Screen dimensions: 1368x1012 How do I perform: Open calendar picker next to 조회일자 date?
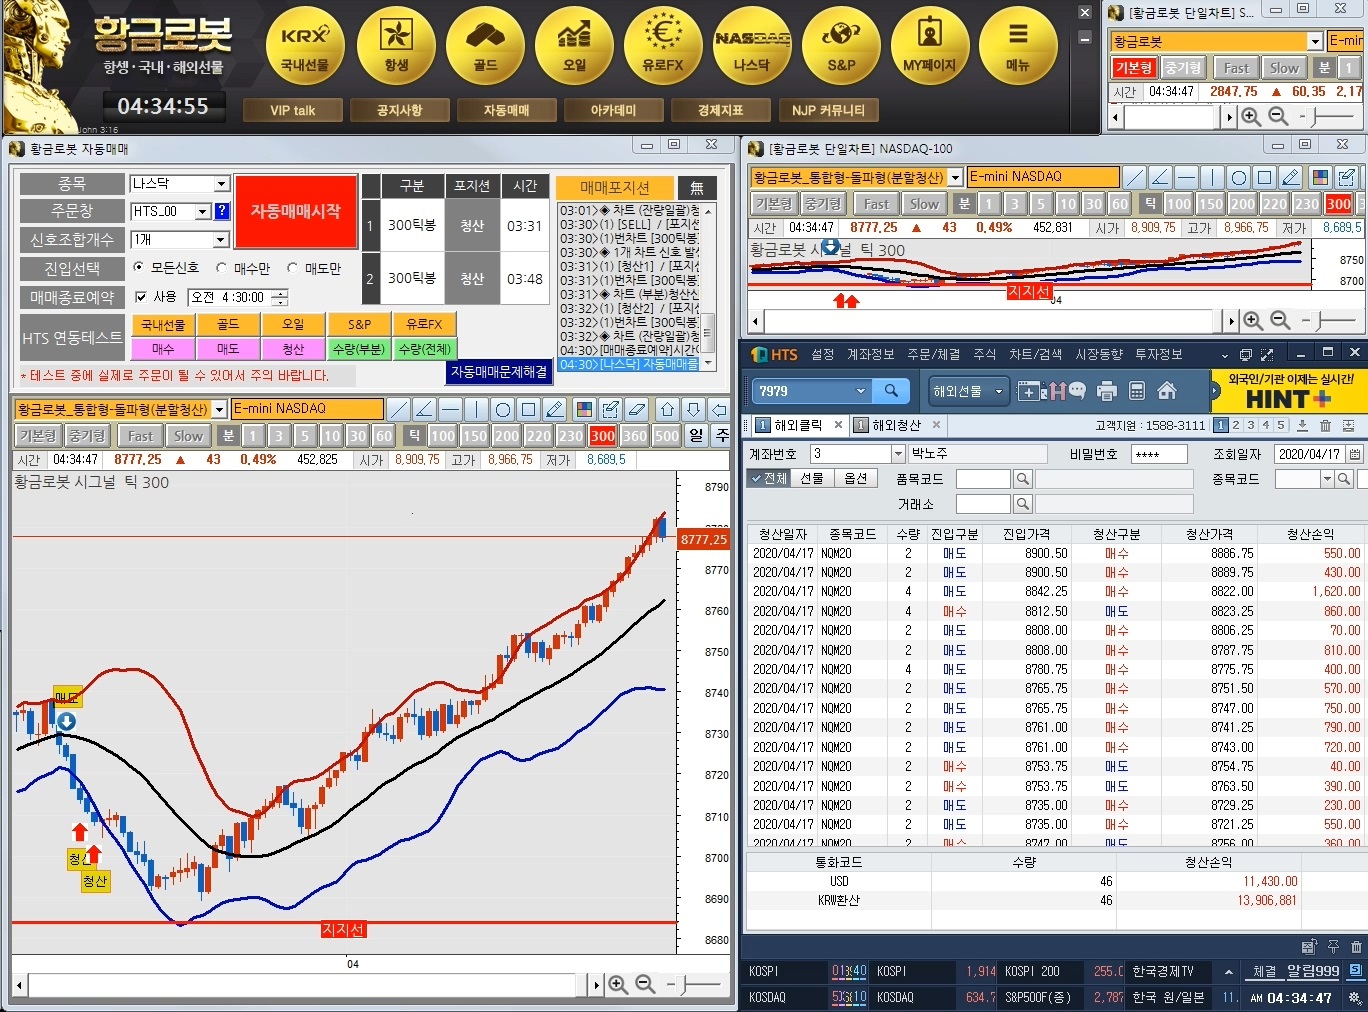pos(1355,454)
